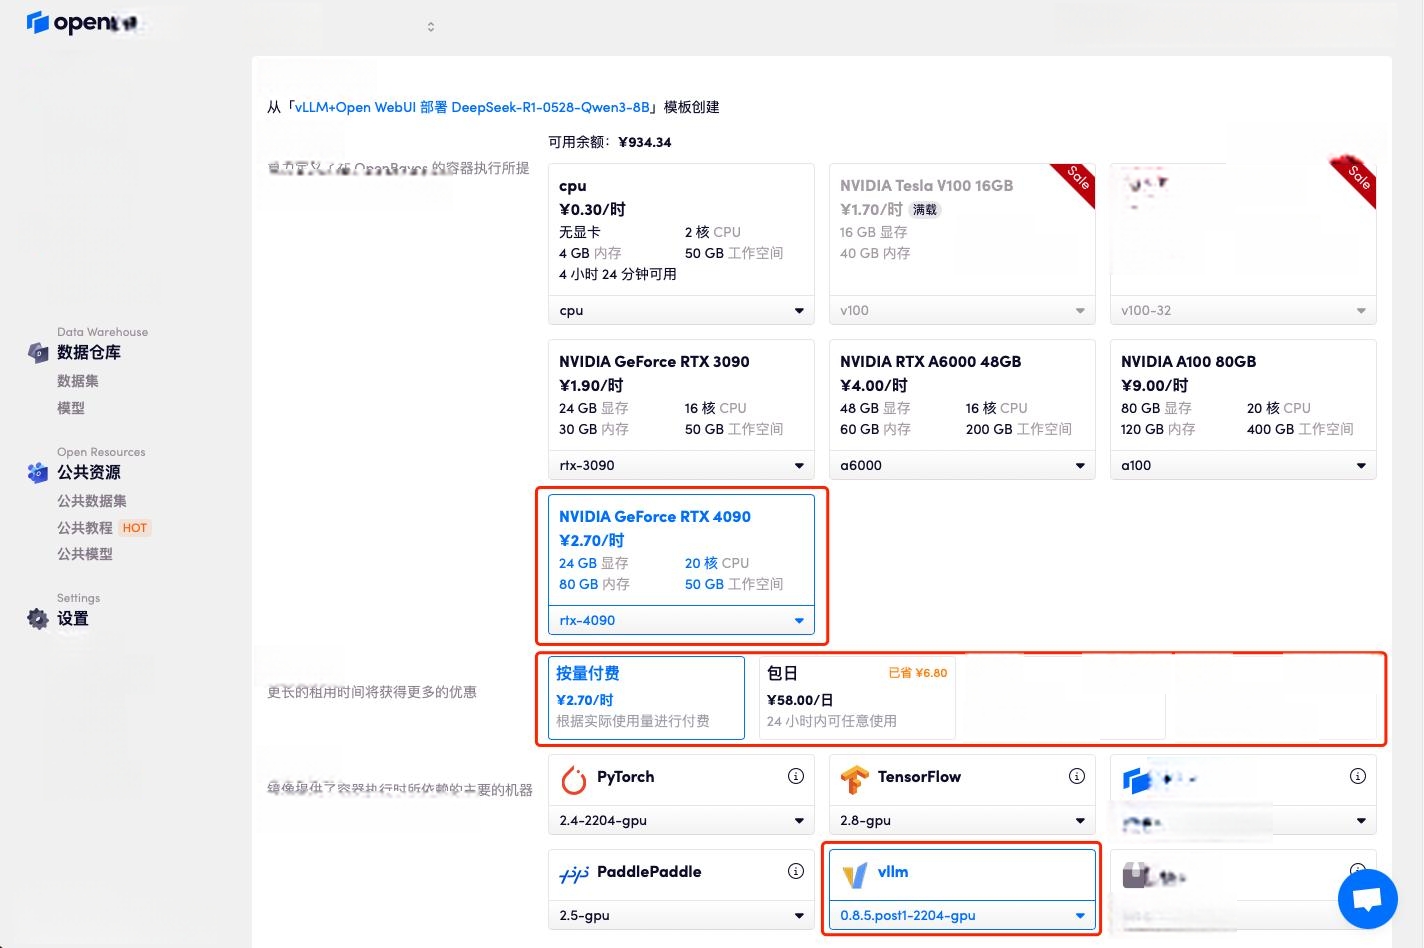Open TensorFlow version dropdown 2.8-gpu

(962, 820)
